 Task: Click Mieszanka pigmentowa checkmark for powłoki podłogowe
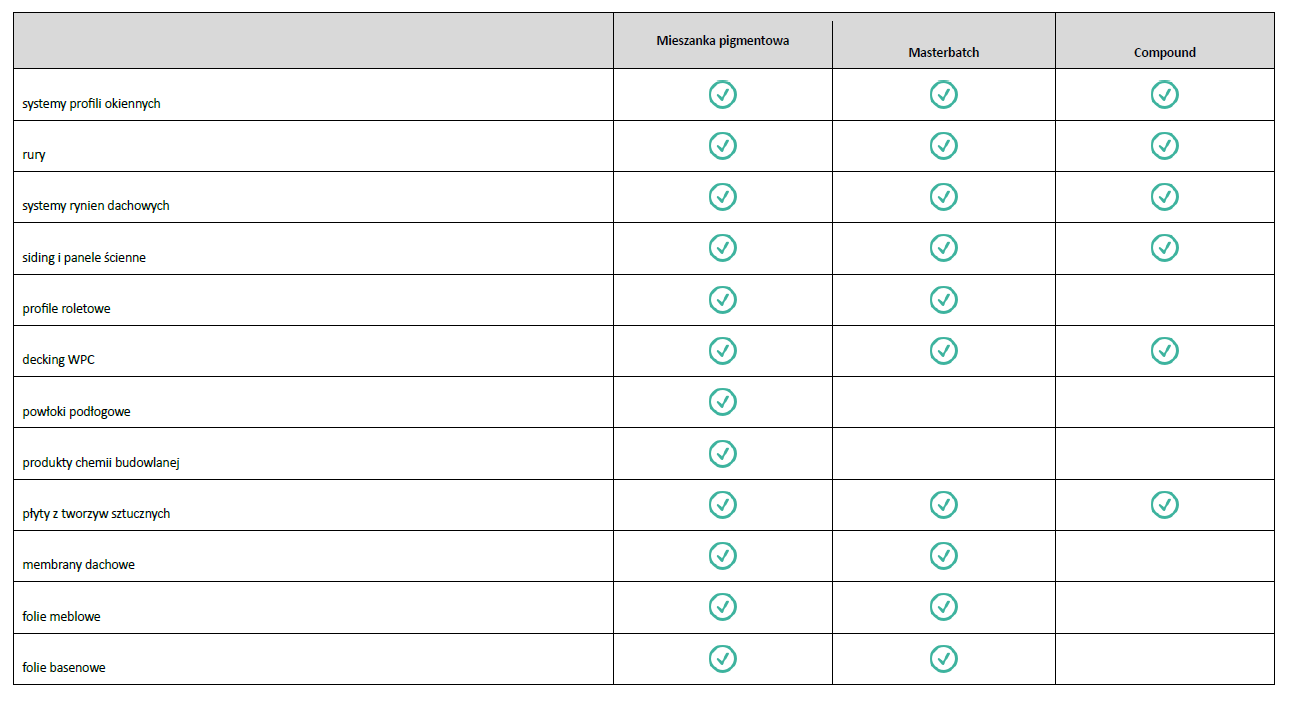point(723,402)
